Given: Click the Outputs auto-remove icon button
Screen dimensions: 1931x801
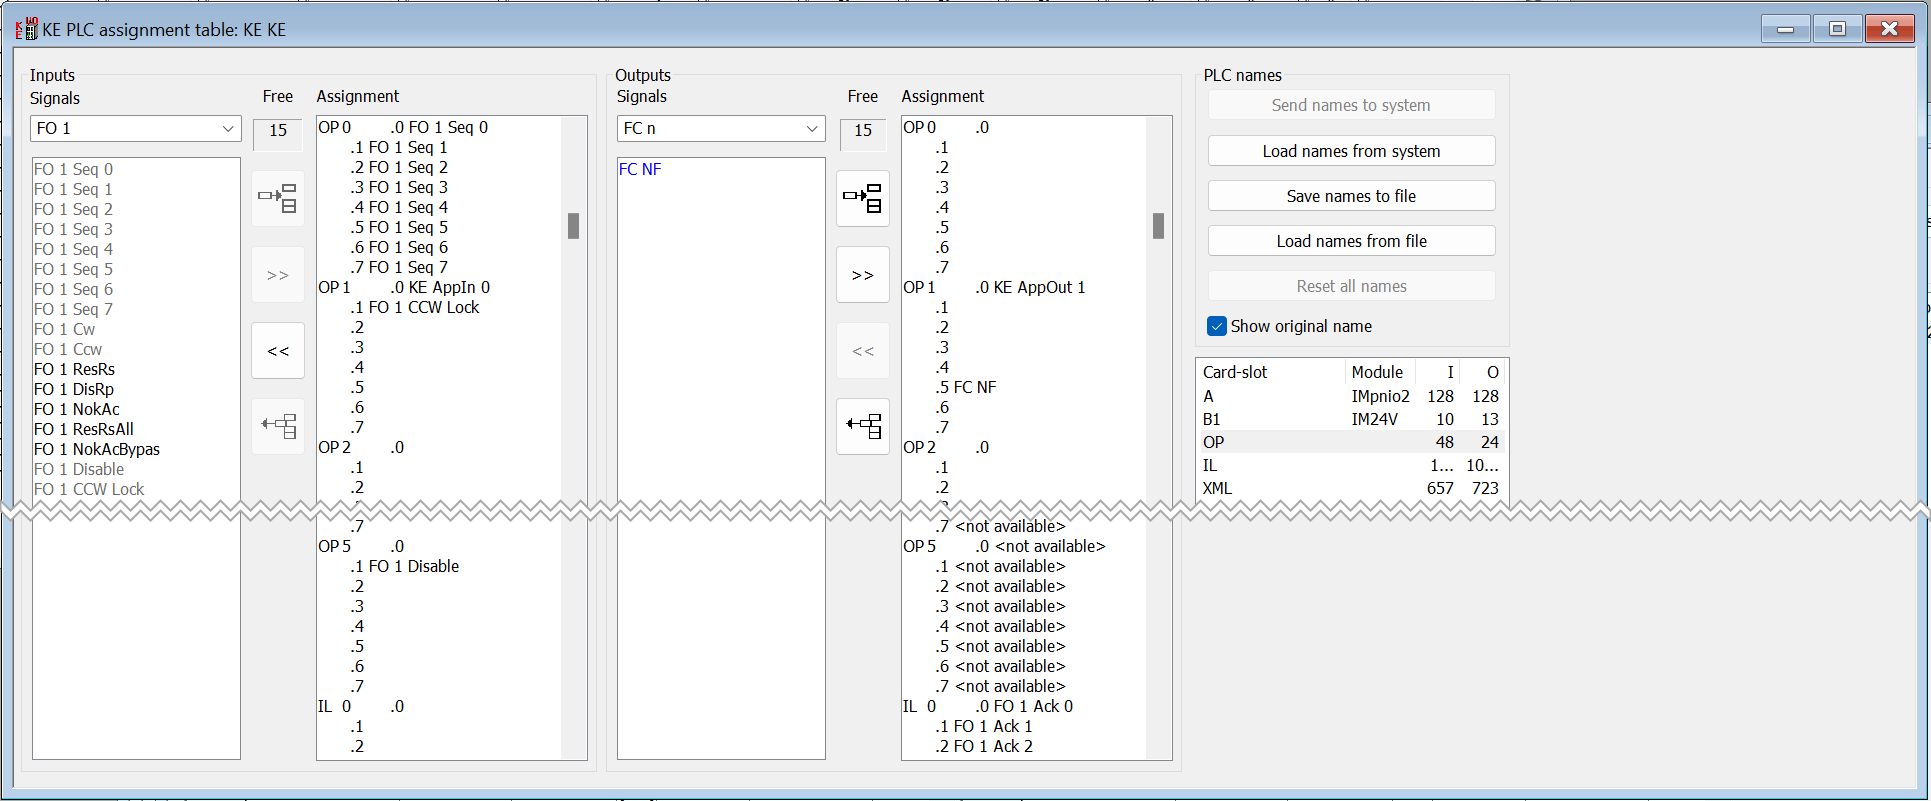Looking at the screenshot, I should [863, 426].
